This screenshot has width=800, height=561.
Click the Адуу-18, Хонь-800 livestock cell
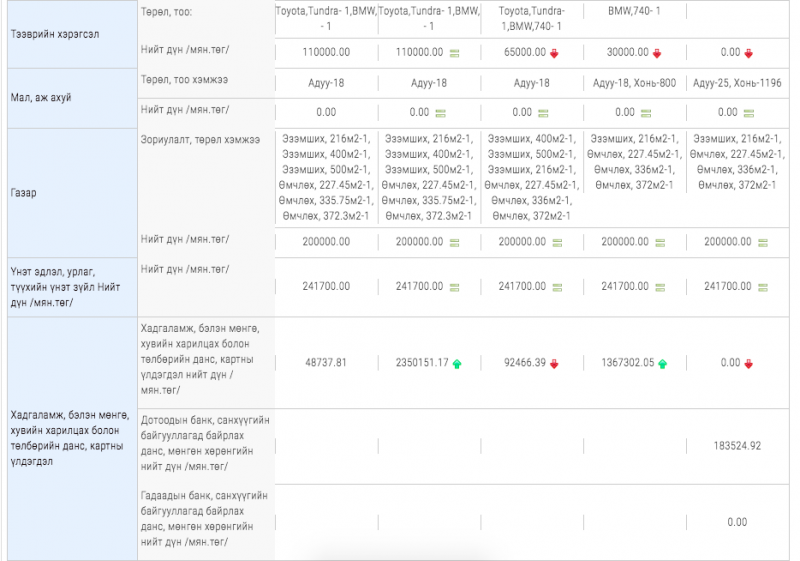pos(633,83)
